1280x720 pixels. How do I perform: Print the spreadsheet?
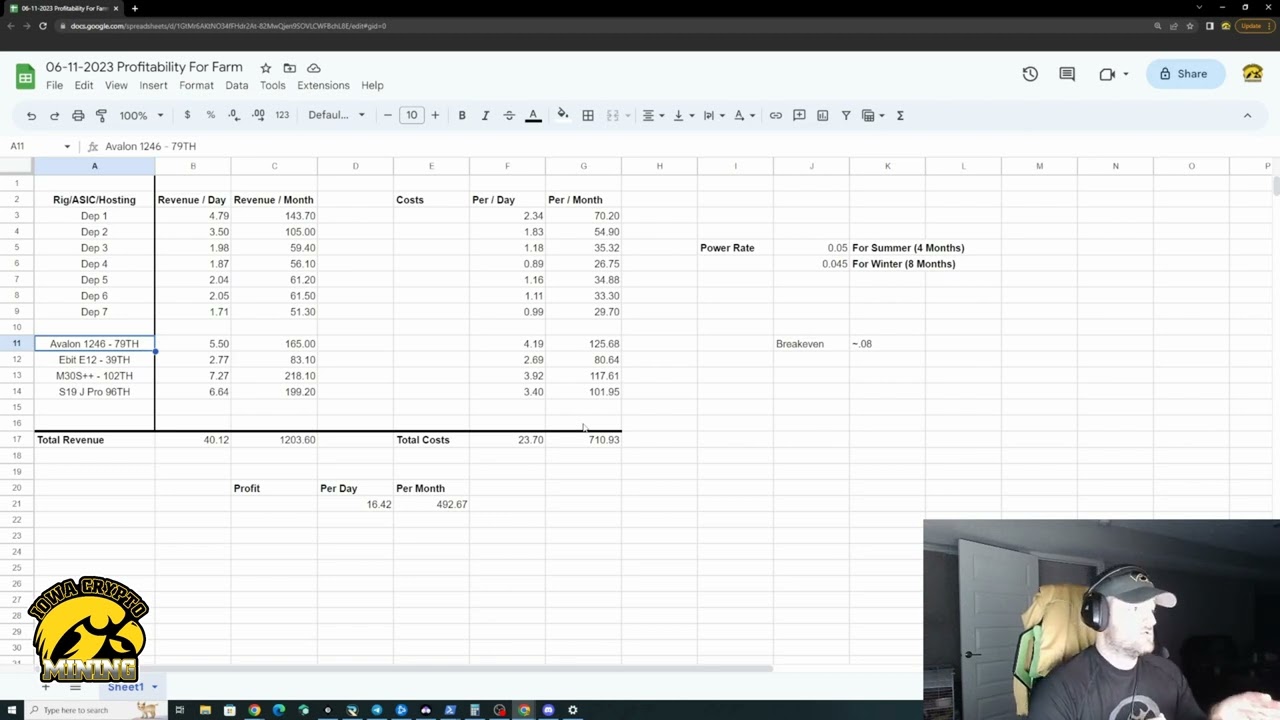tap(78, 116)
